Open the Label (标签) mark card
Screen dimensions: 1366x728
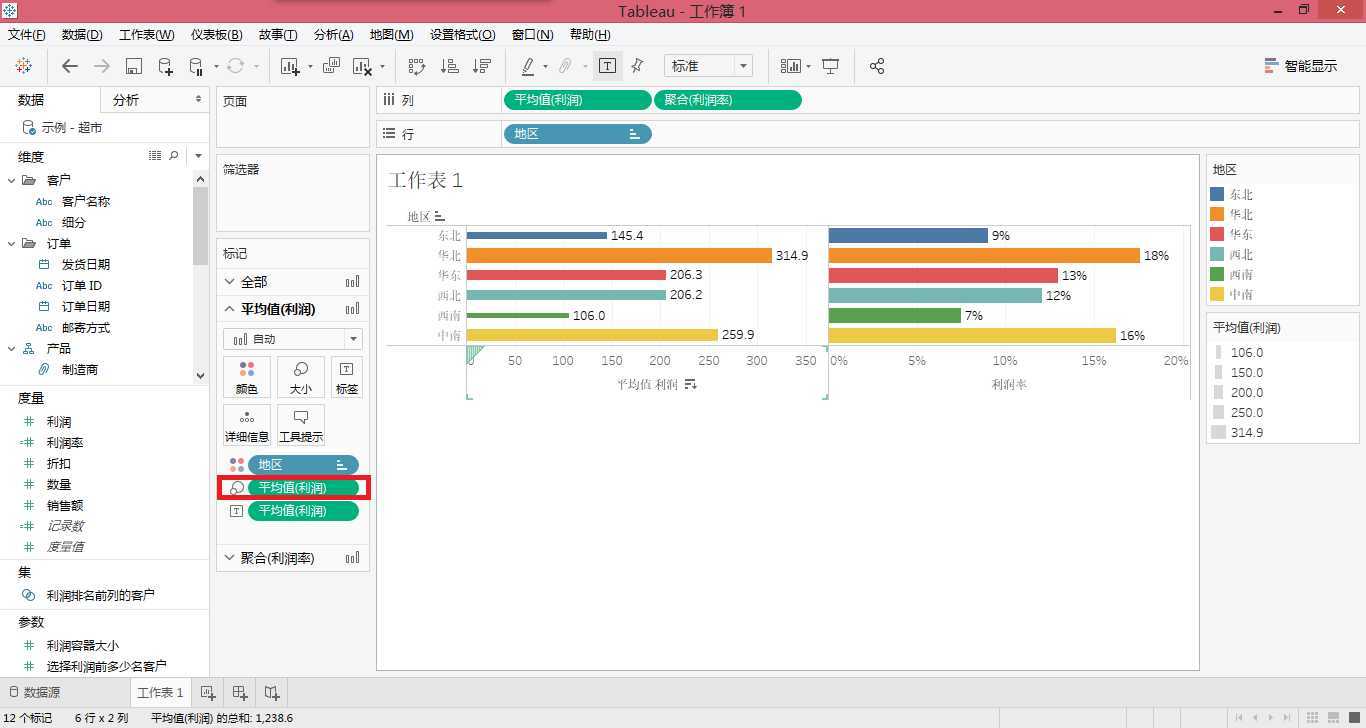click(346, 376)
